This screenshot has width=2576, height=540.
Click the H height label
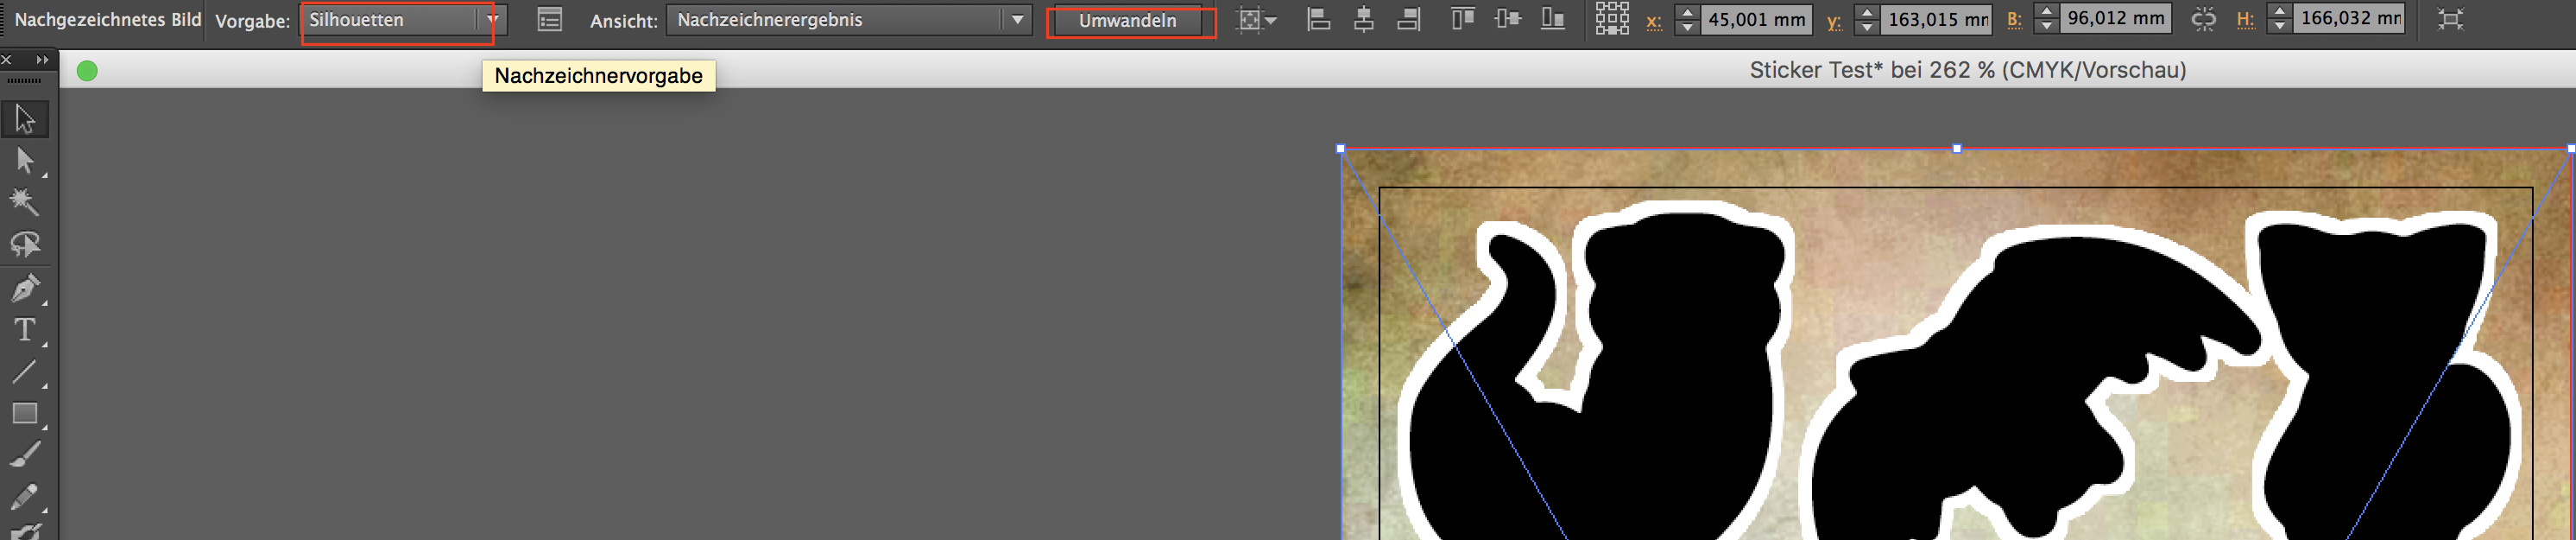click(x=2245, y=20)
